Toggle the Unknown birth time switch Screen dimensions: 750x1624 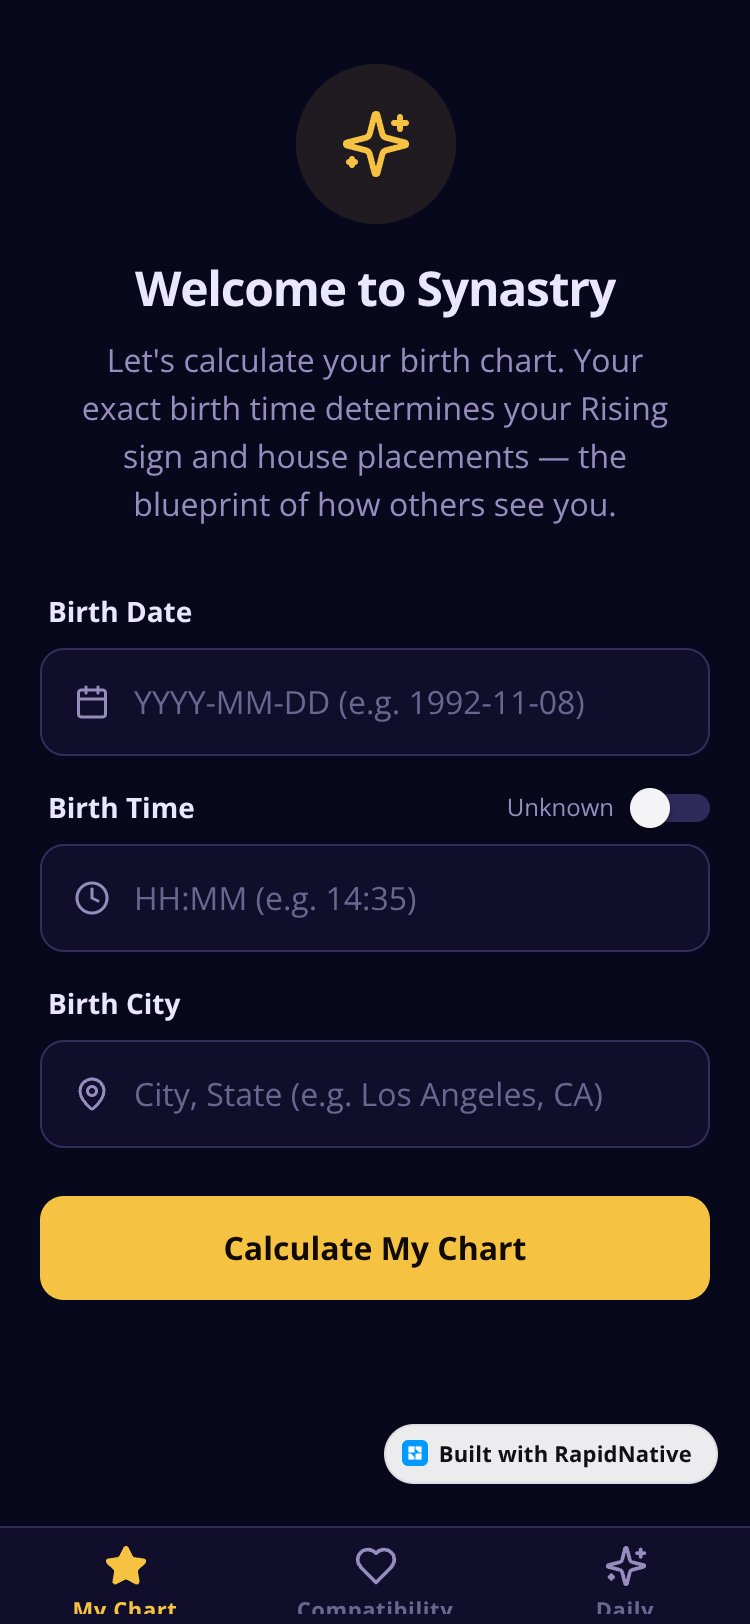669,808
